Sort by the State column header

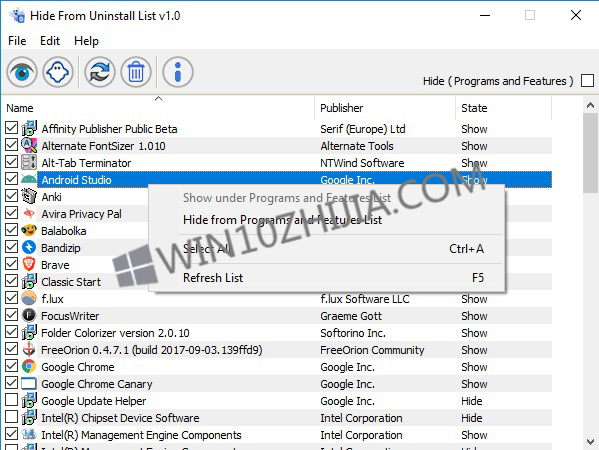coord(503,108)
